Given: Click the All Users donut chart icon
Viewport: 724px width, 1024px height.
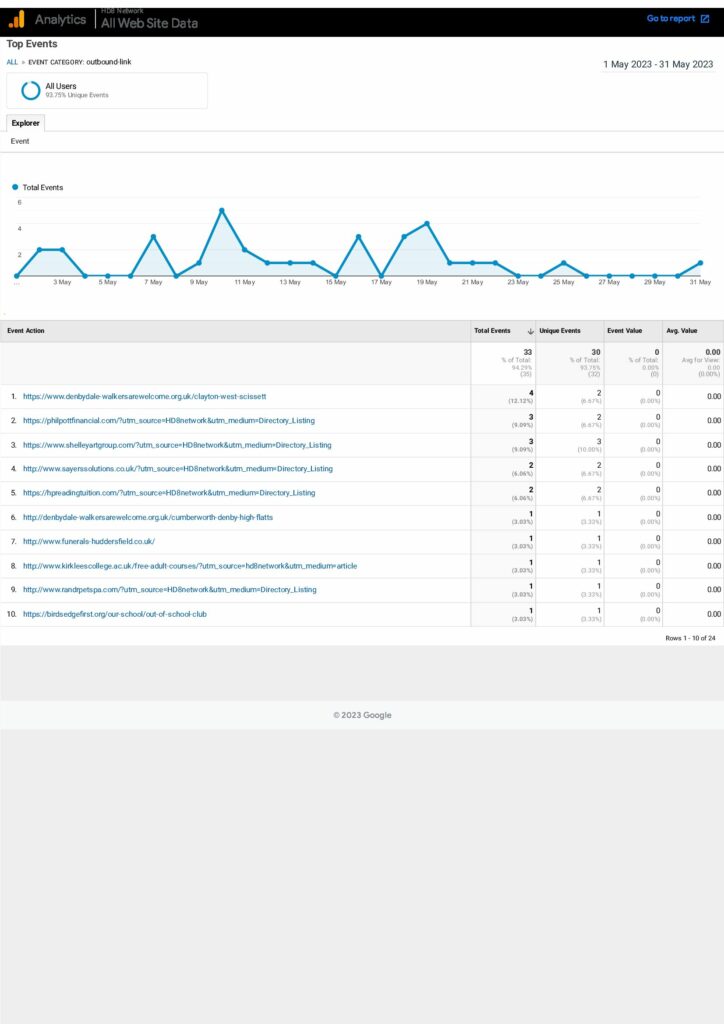Looking at the screenshot, I should point(31,90).
